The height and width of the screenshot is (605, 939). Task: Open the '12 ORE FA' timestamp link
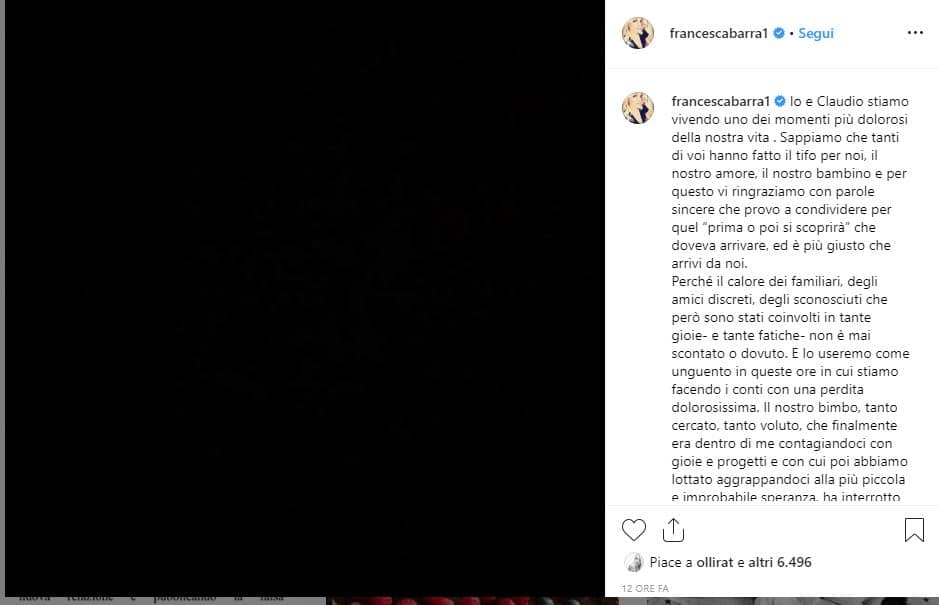tap(645, 588)
